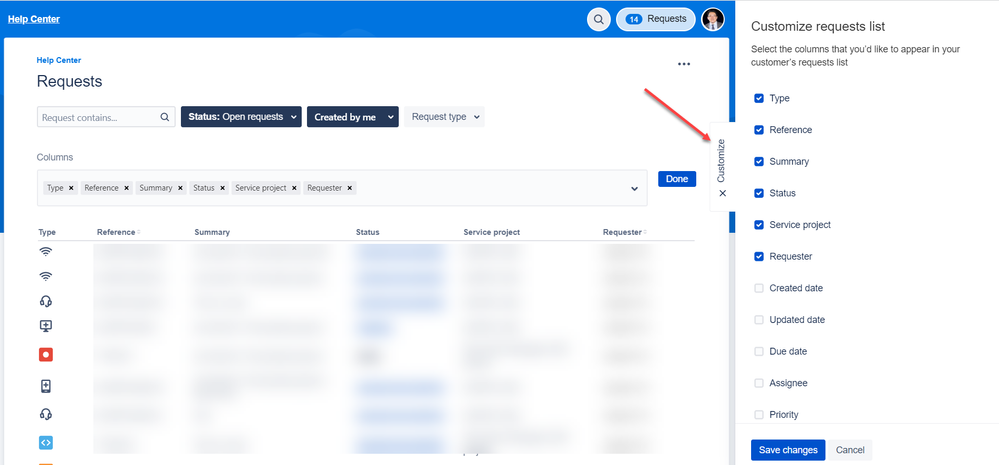The height and width of the screenshot is (465, 999).
Task: Click the red record request type icon
Action: click(45, 355)
